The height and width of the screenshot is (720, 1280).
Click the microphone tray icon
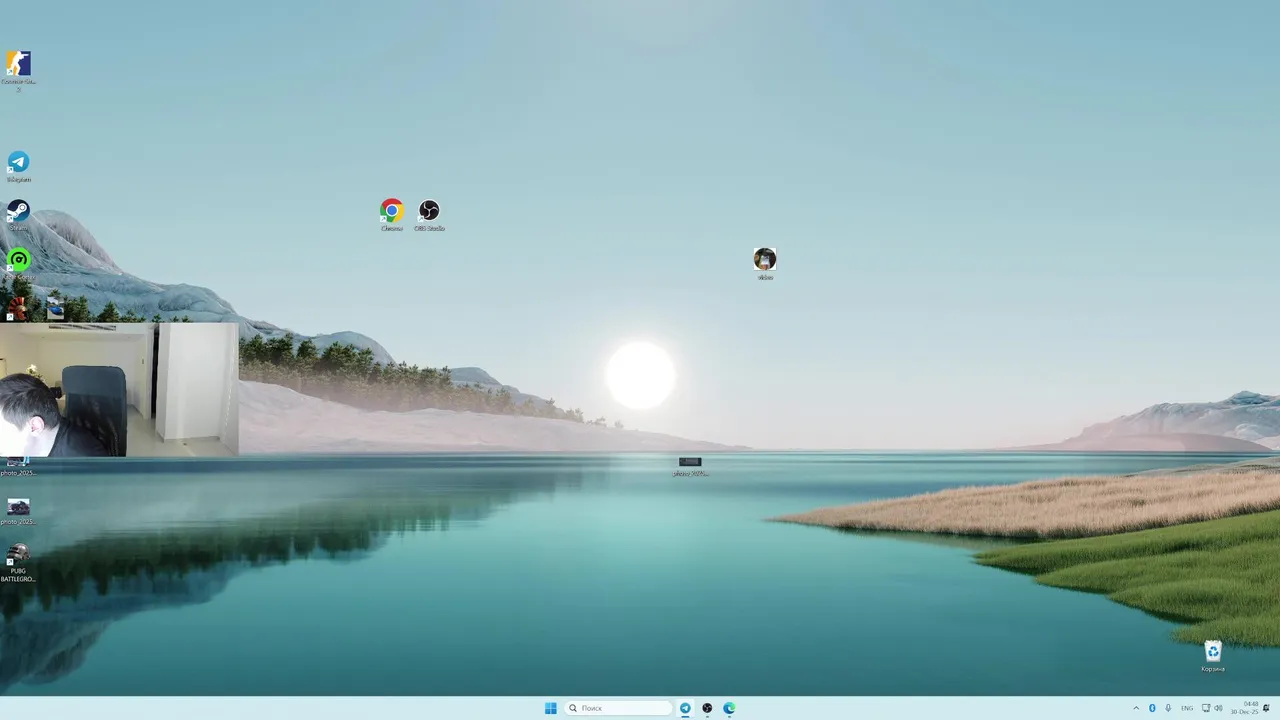(x=1168, y=708)
